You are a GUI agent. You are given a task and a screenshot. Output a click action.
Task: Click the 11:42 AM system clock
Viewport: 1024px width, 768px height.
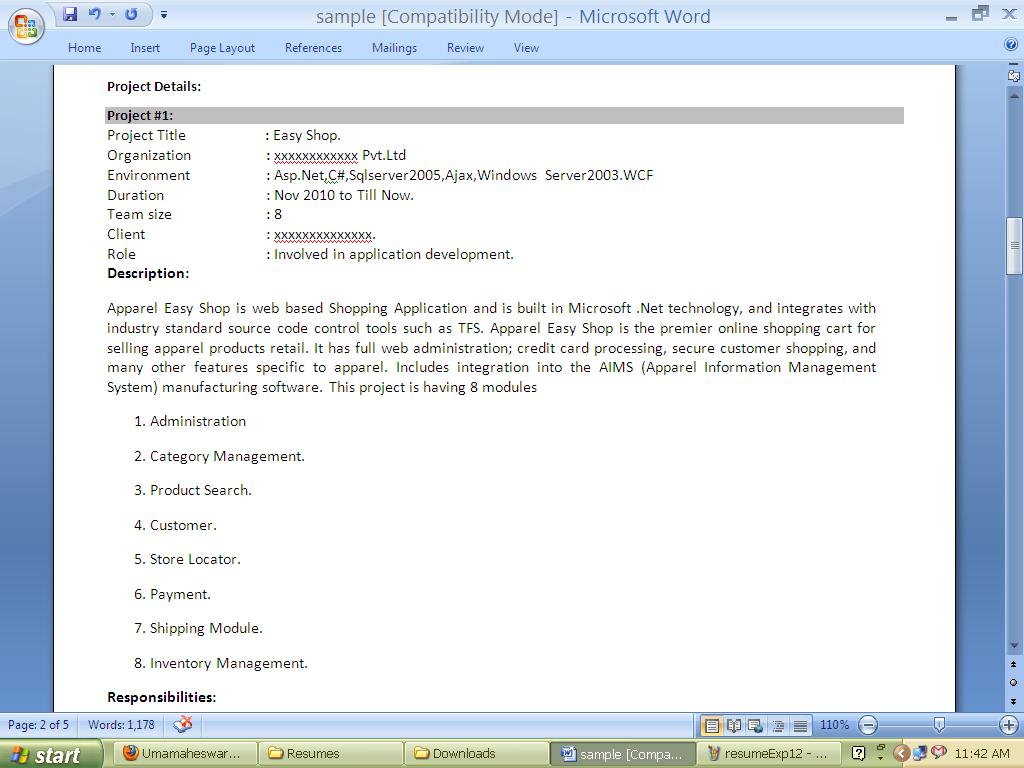click(982, 754)
